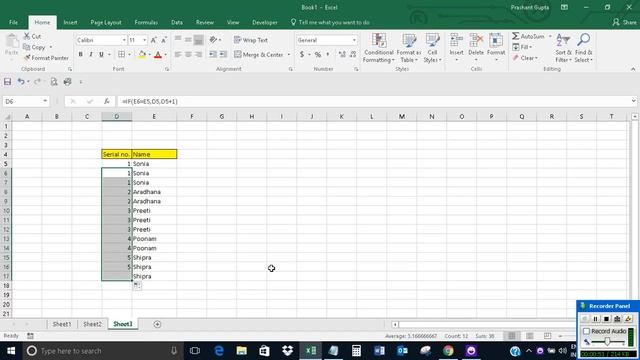Expand the Name Box dropdown arrow
The image size is (640, 360).
[44, 101]
